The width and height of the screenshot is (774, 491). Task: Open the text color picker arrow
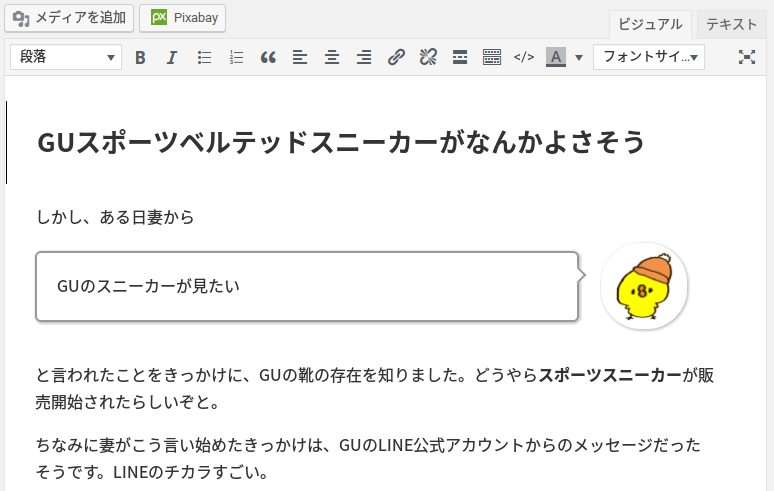579,58
